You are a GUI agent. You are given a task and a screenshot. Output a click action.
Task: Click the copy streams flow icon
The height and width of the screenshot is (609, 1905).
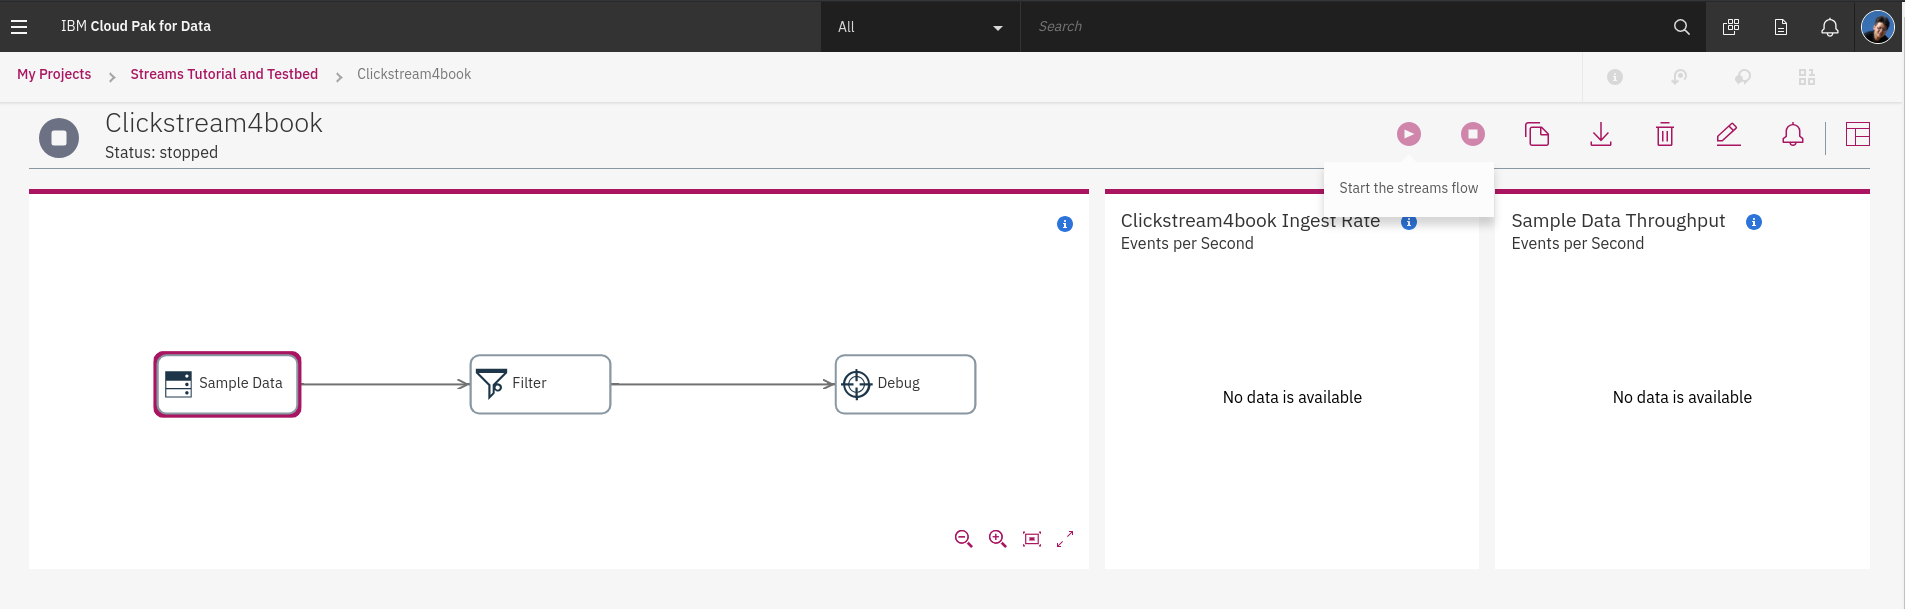pos(1537,134)
